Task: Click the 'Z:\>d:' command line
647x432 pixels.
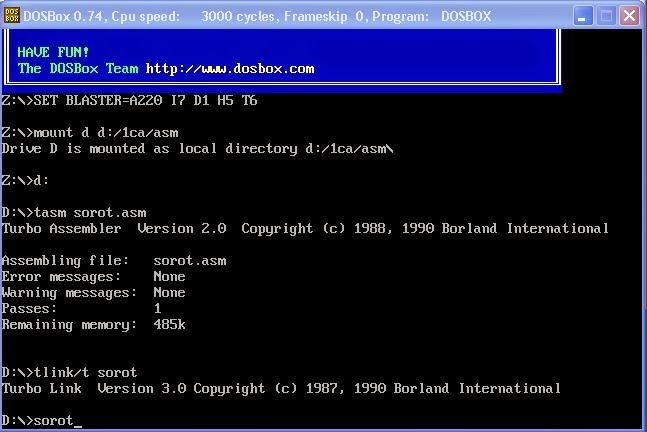Action: [x=25, y=180]
